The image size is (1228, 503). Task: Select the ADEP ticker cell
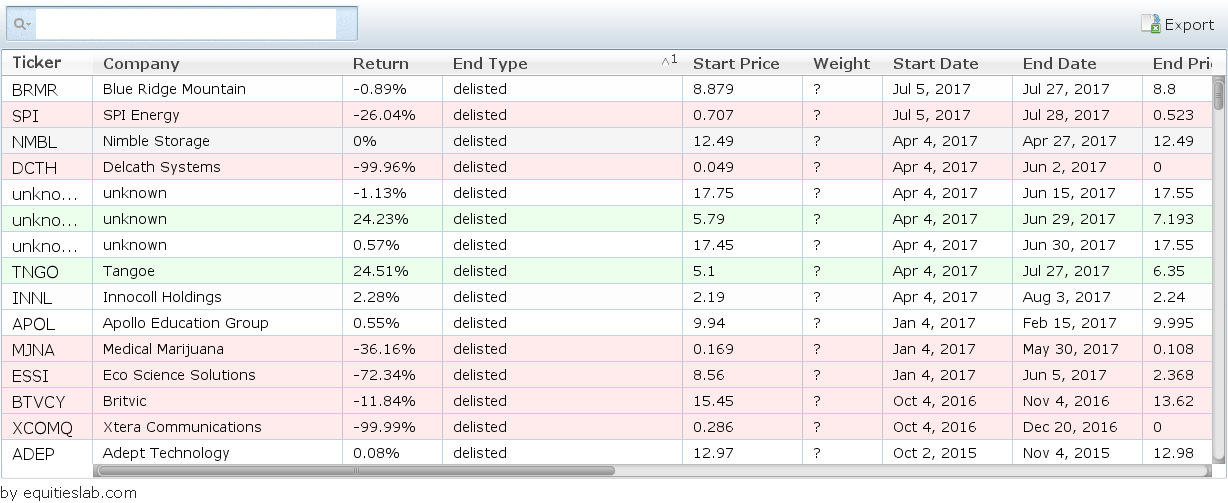tap(47, 453)
